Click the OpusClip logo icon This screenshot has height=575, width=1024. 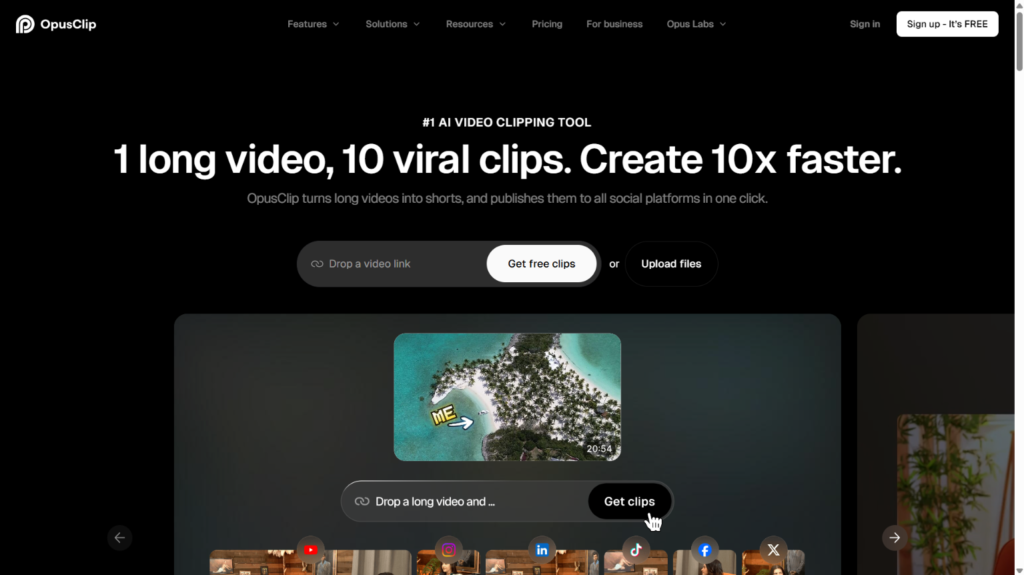[25, 24]
